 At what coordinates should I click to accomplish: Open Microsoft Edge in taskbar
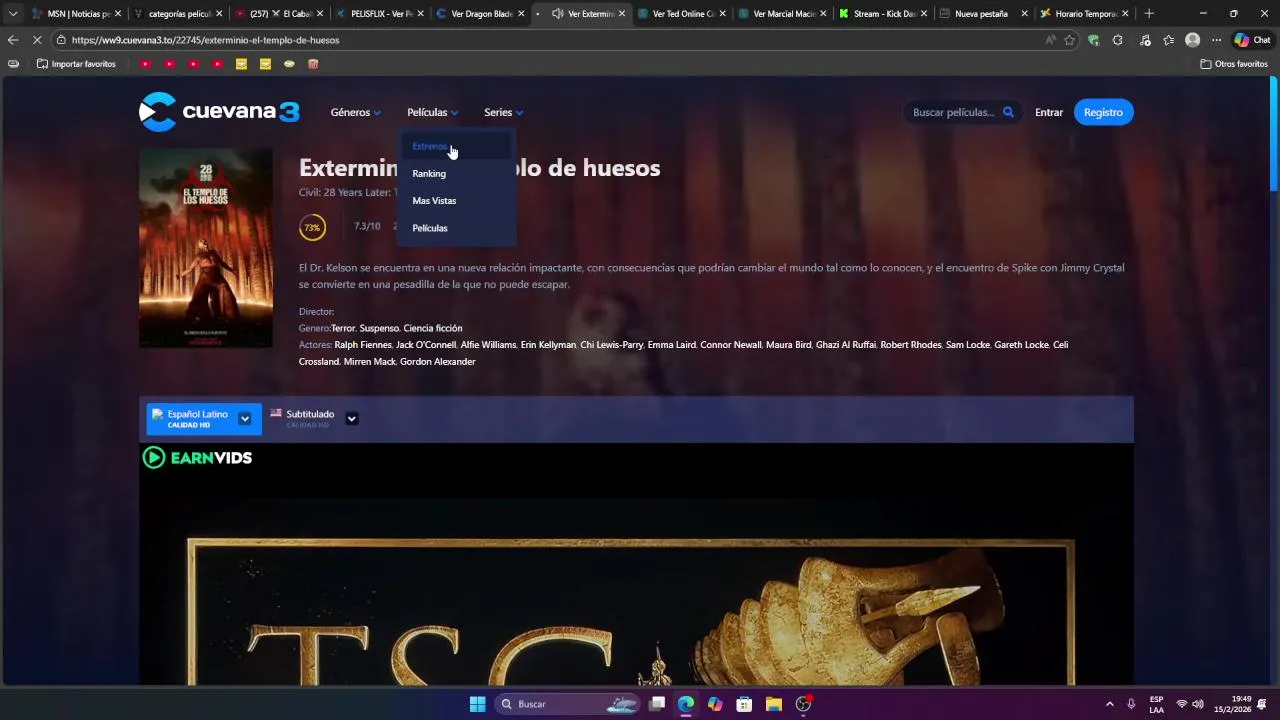point(686,704)
